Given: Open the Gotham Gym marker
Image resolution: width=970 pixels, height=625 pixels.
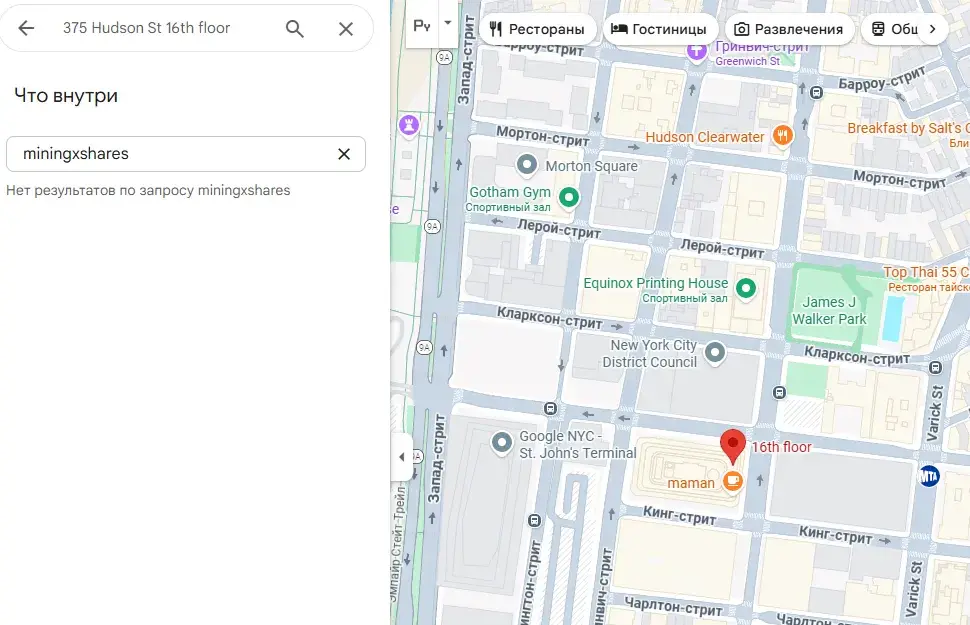Looking at the screenshot, I should 569,197.
